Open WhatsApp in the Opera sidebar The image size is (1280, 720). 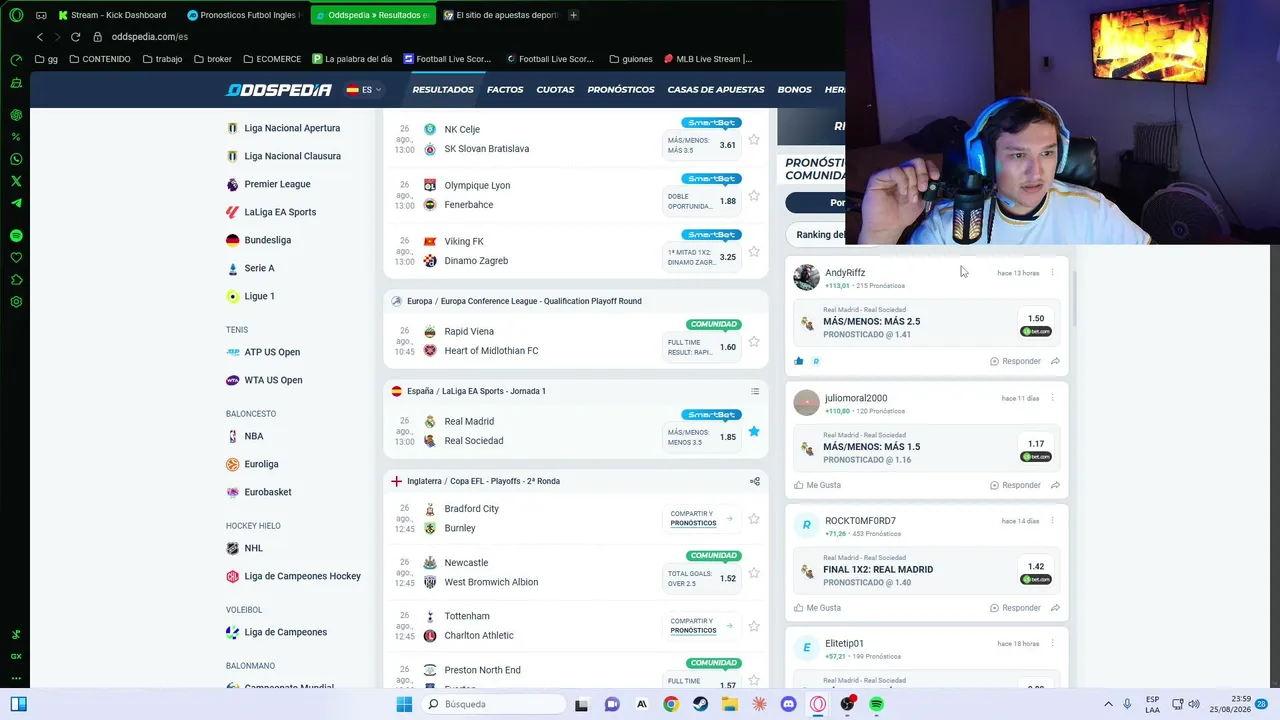tap(16, 159)
